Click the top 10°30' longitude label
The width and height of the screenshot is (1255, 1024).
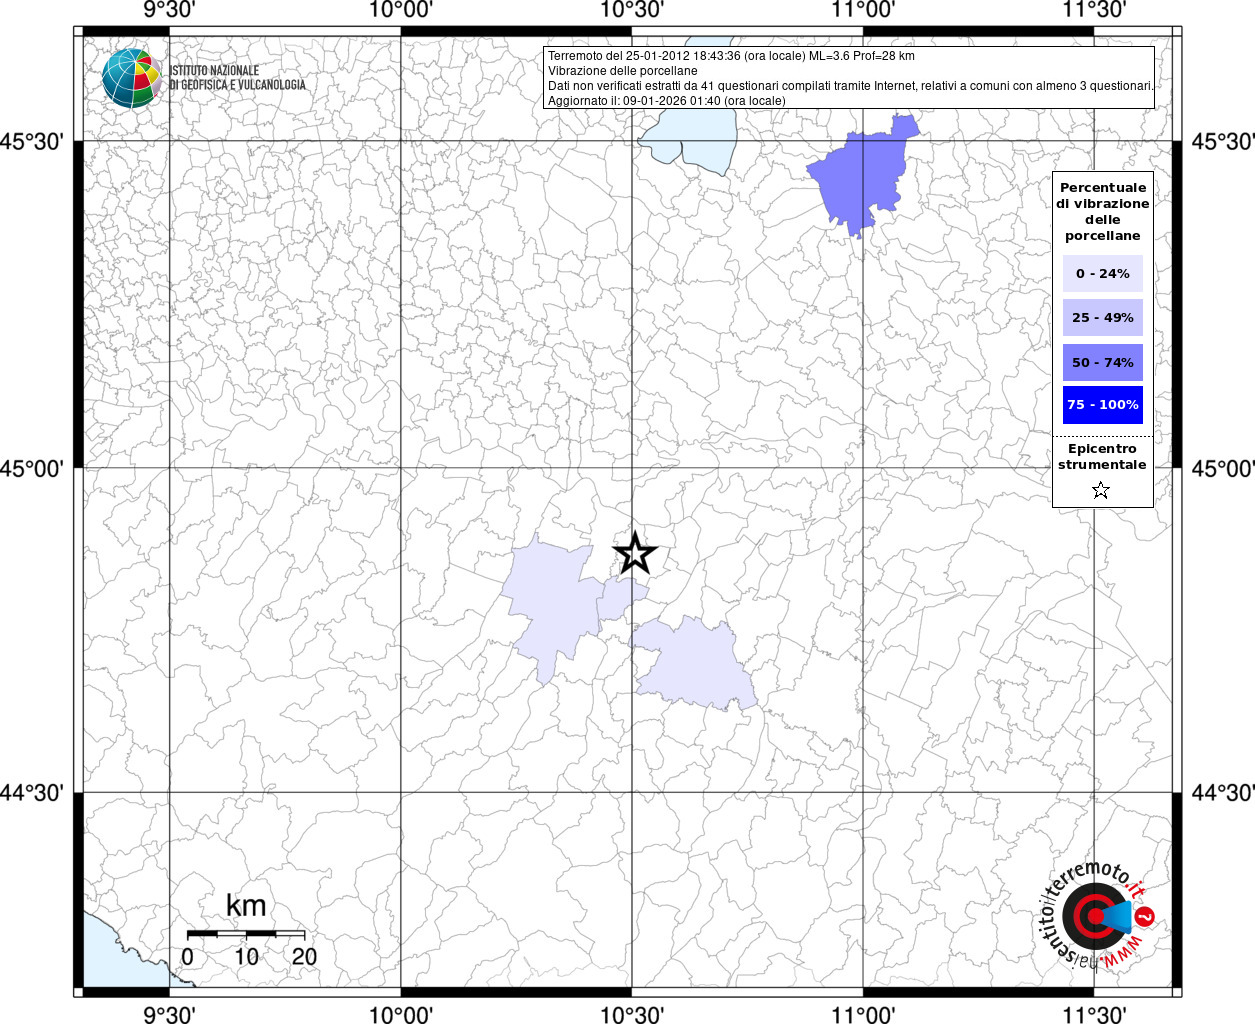point(632,10)
